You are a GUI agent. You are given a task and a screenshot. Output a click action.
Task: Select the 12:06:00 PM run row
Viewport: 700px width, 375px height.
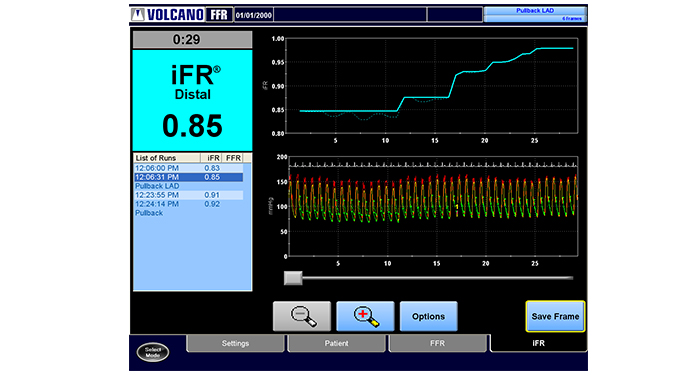189,168
